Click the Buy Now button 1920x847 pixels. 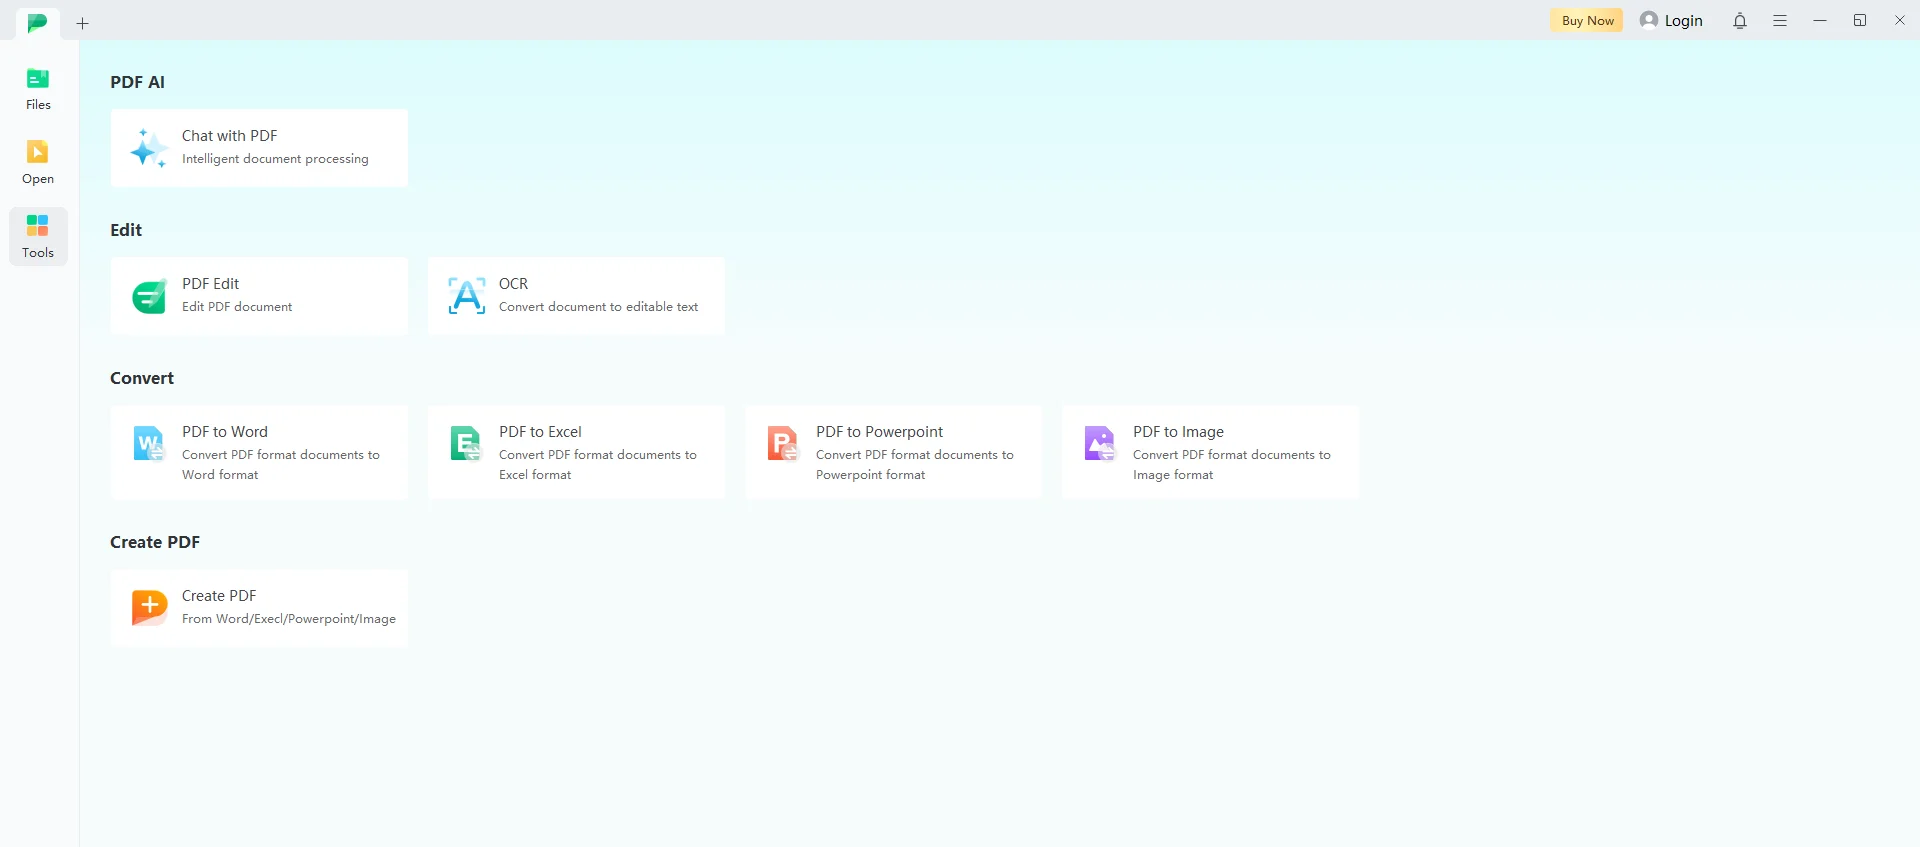tap(1587, 20)
